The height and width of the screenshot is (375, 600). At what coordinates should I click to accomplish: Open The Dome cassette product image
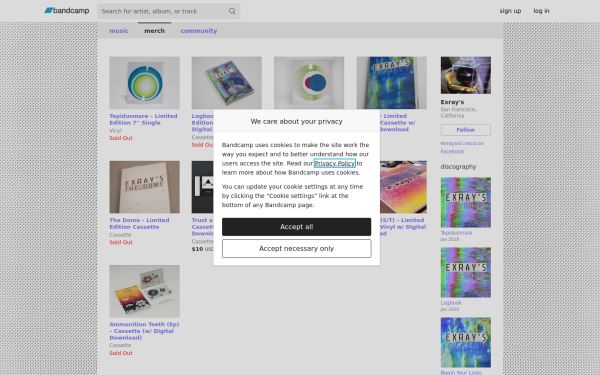coord(145,187)
